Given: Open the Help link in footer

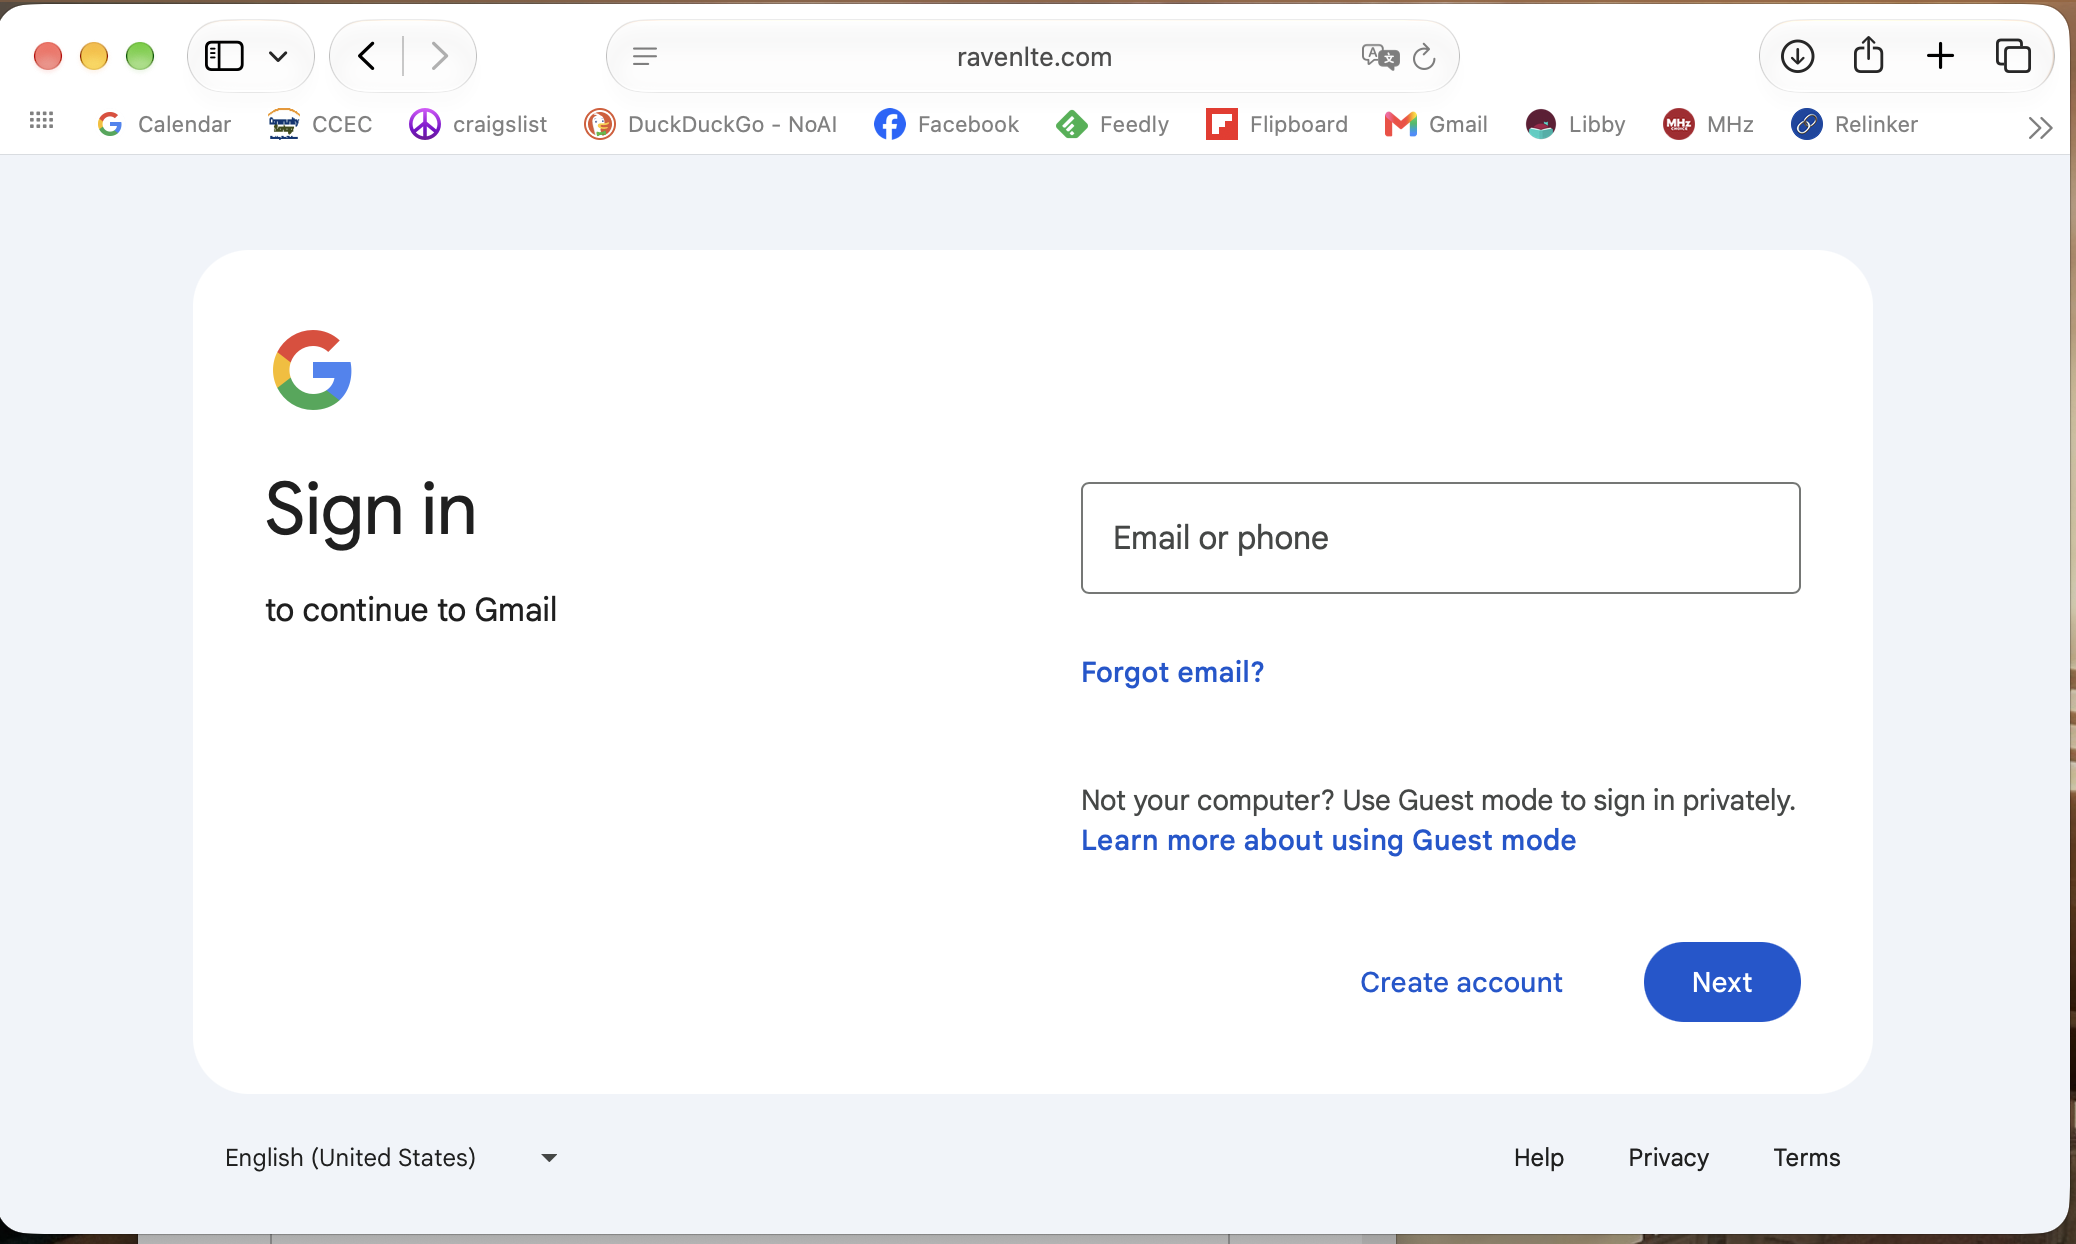Looking at the screenshot, I should click(1538, 1157).
